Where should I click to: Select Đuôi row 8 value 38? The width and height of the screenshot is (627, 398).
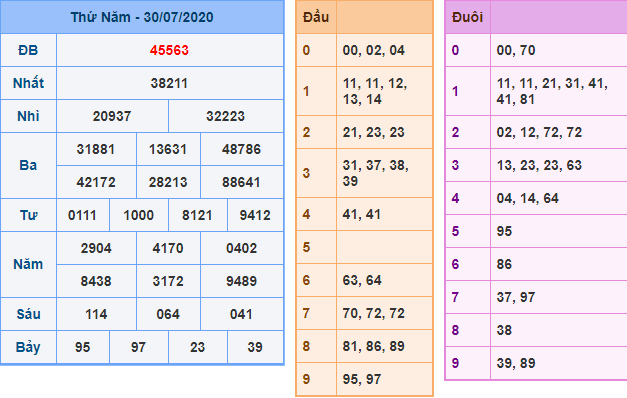(x=504, y=330)
